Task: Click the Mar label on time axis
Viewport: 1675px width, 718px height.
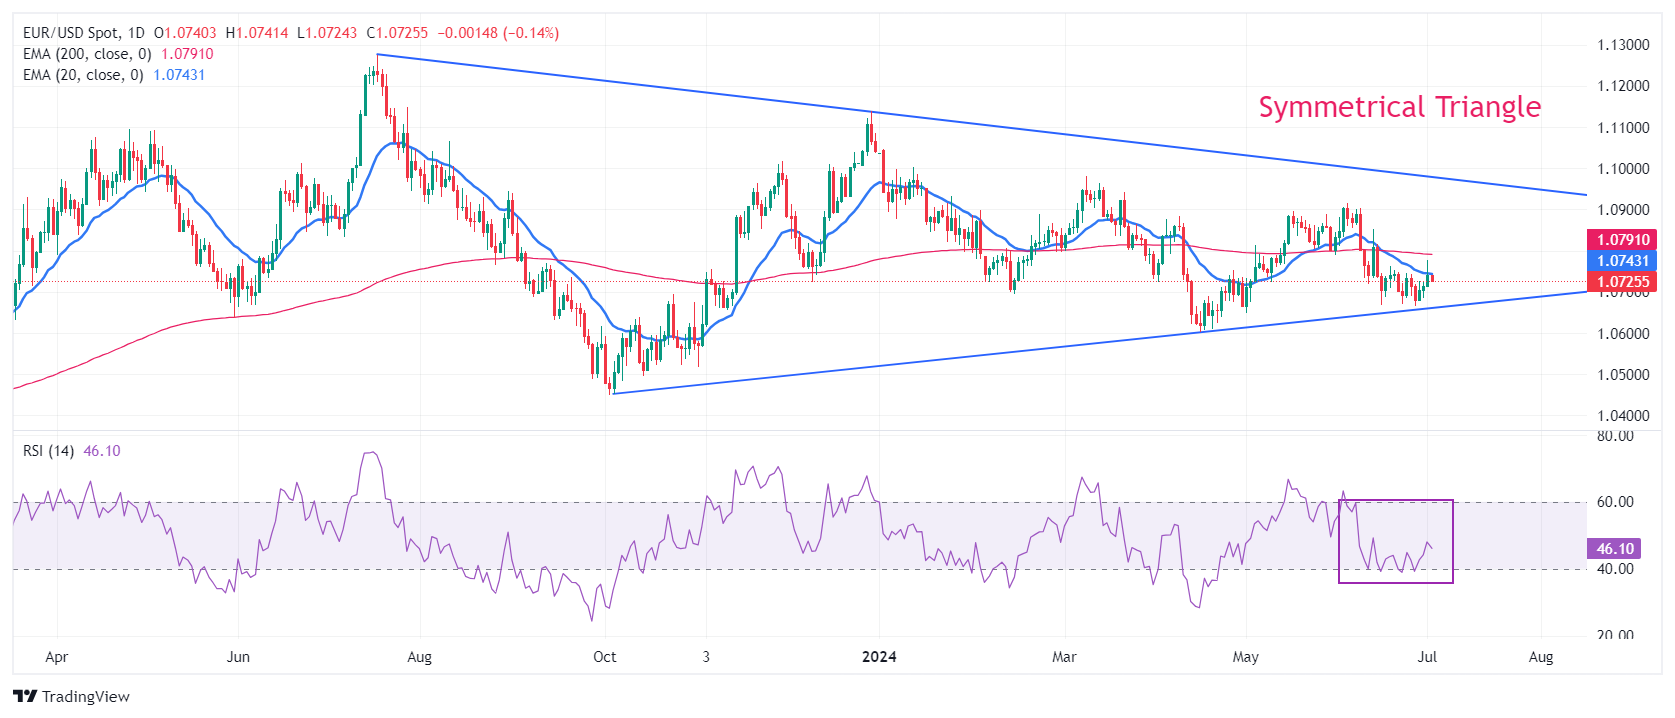Action: (1064, 657)
